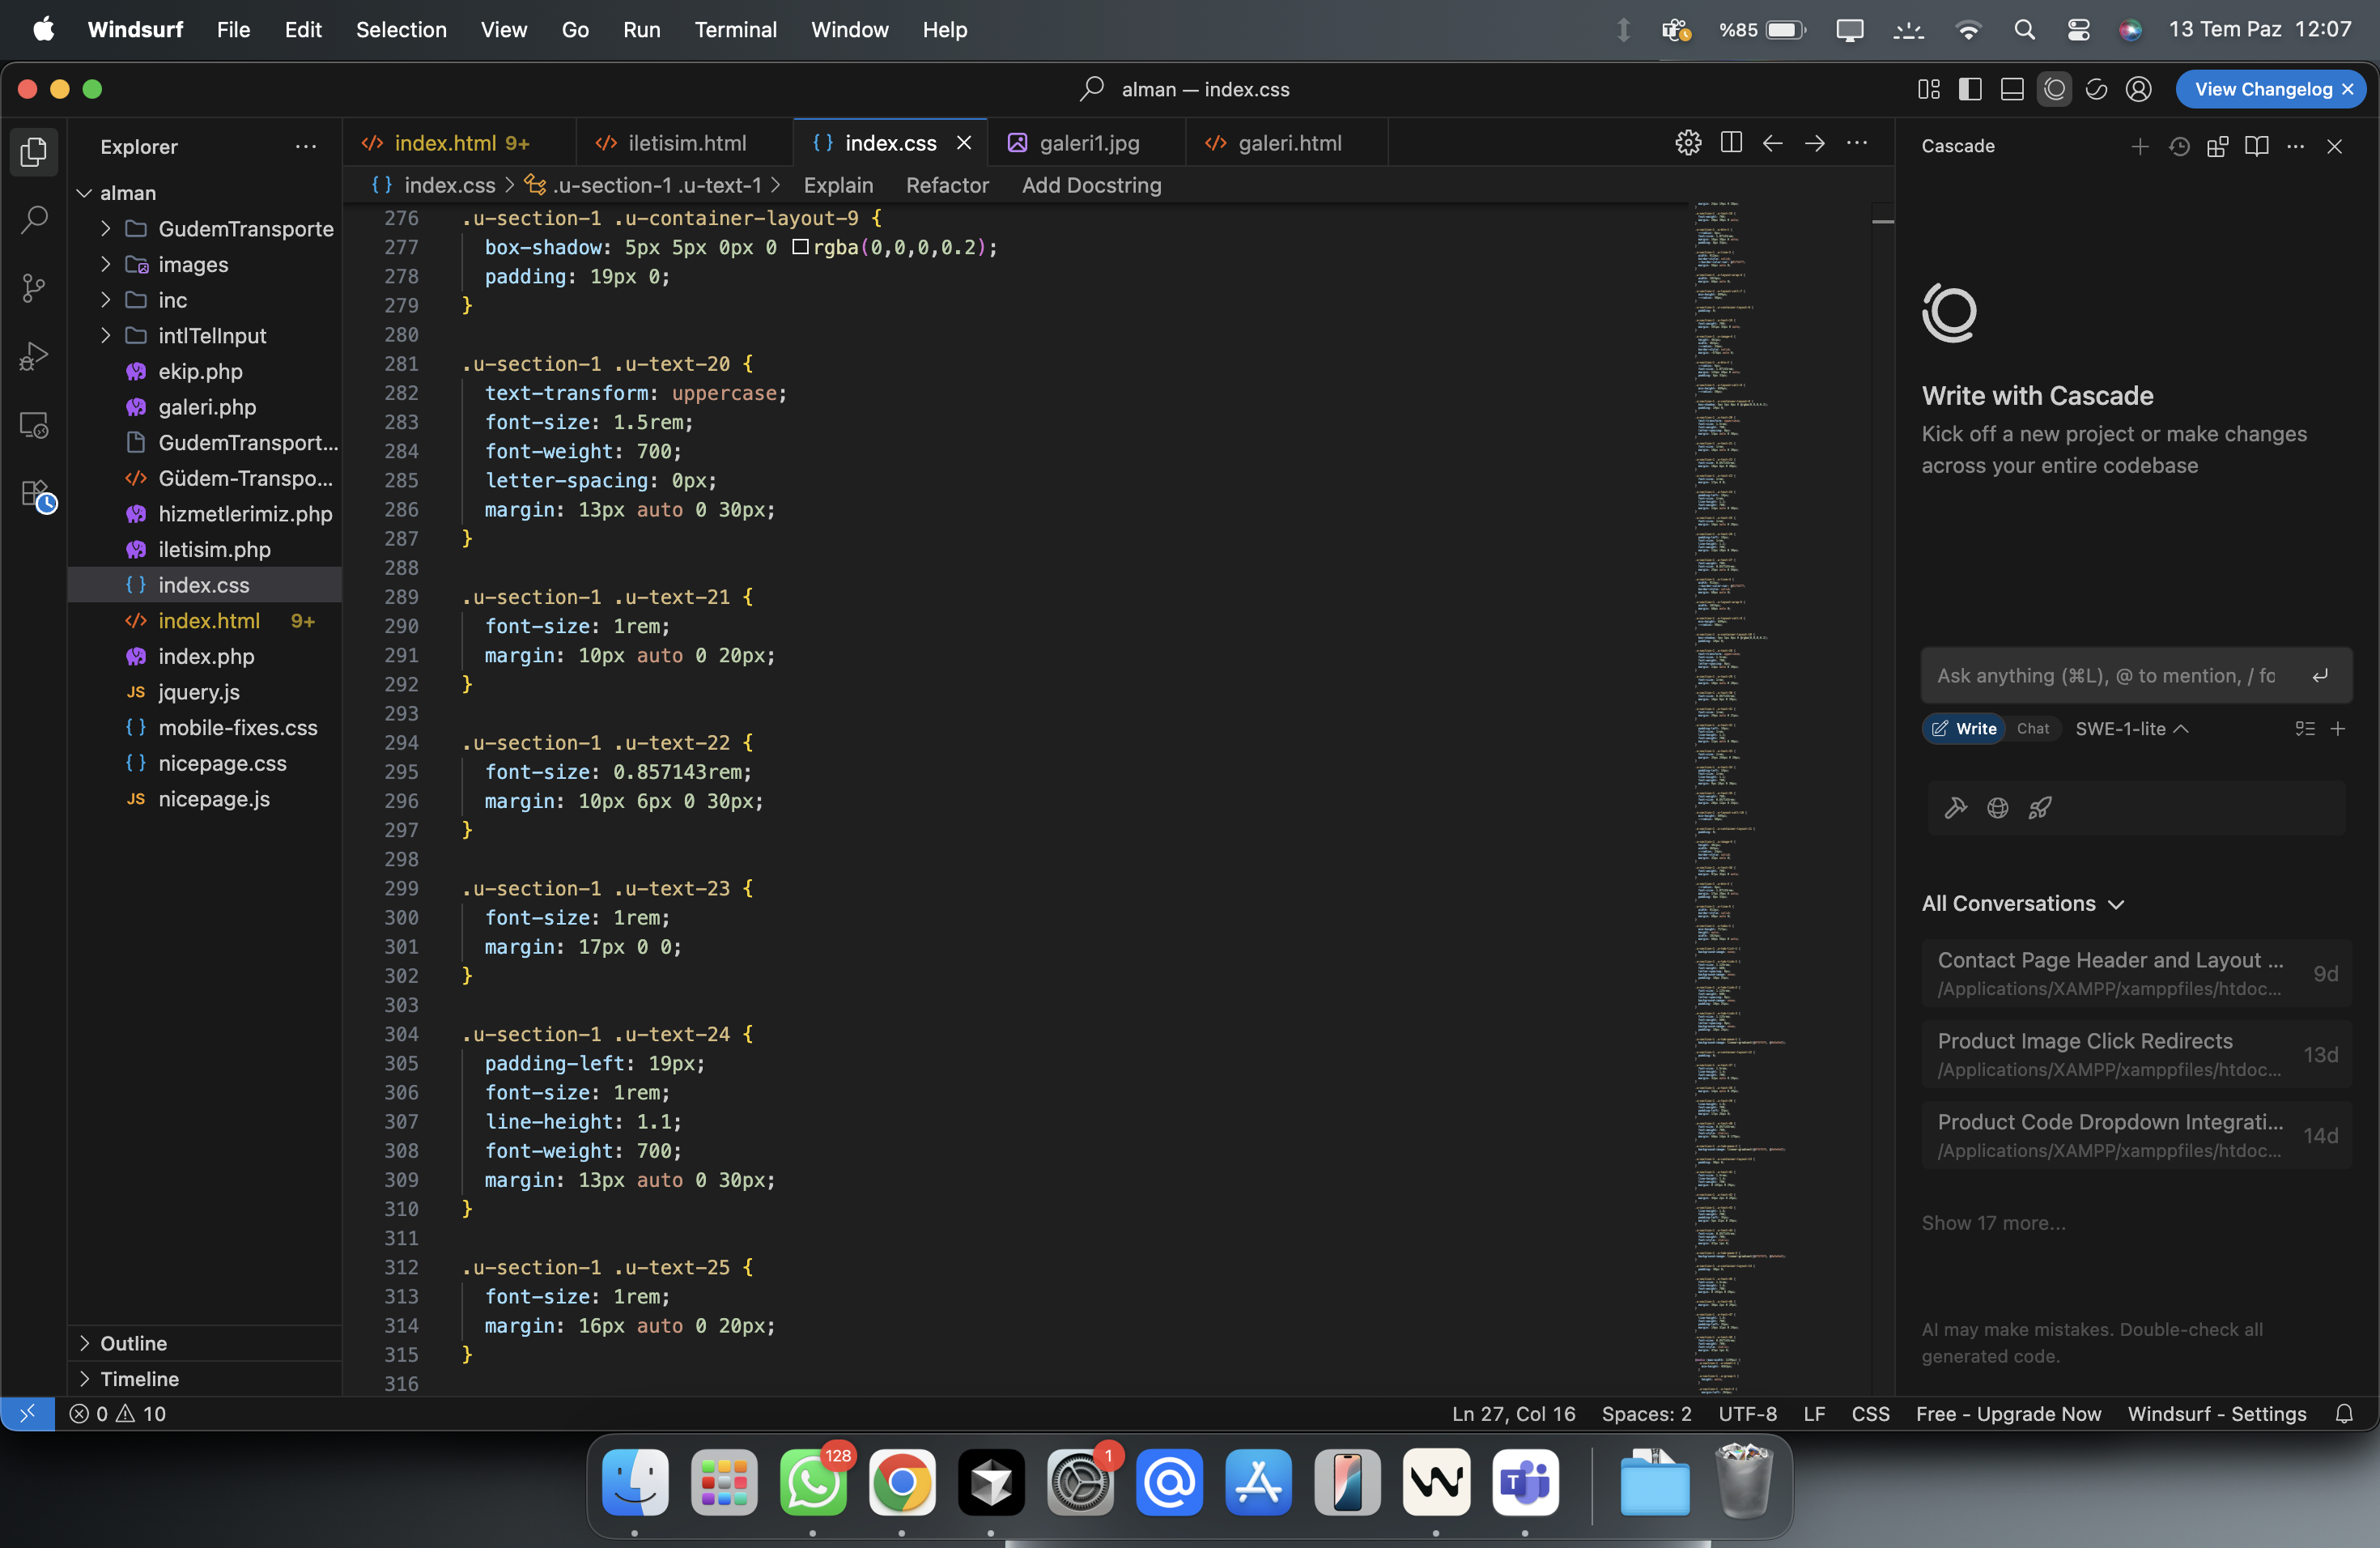Screen dimensions: 2380x1548
Task: Open Run and Debug view
Action: (34, 356)
